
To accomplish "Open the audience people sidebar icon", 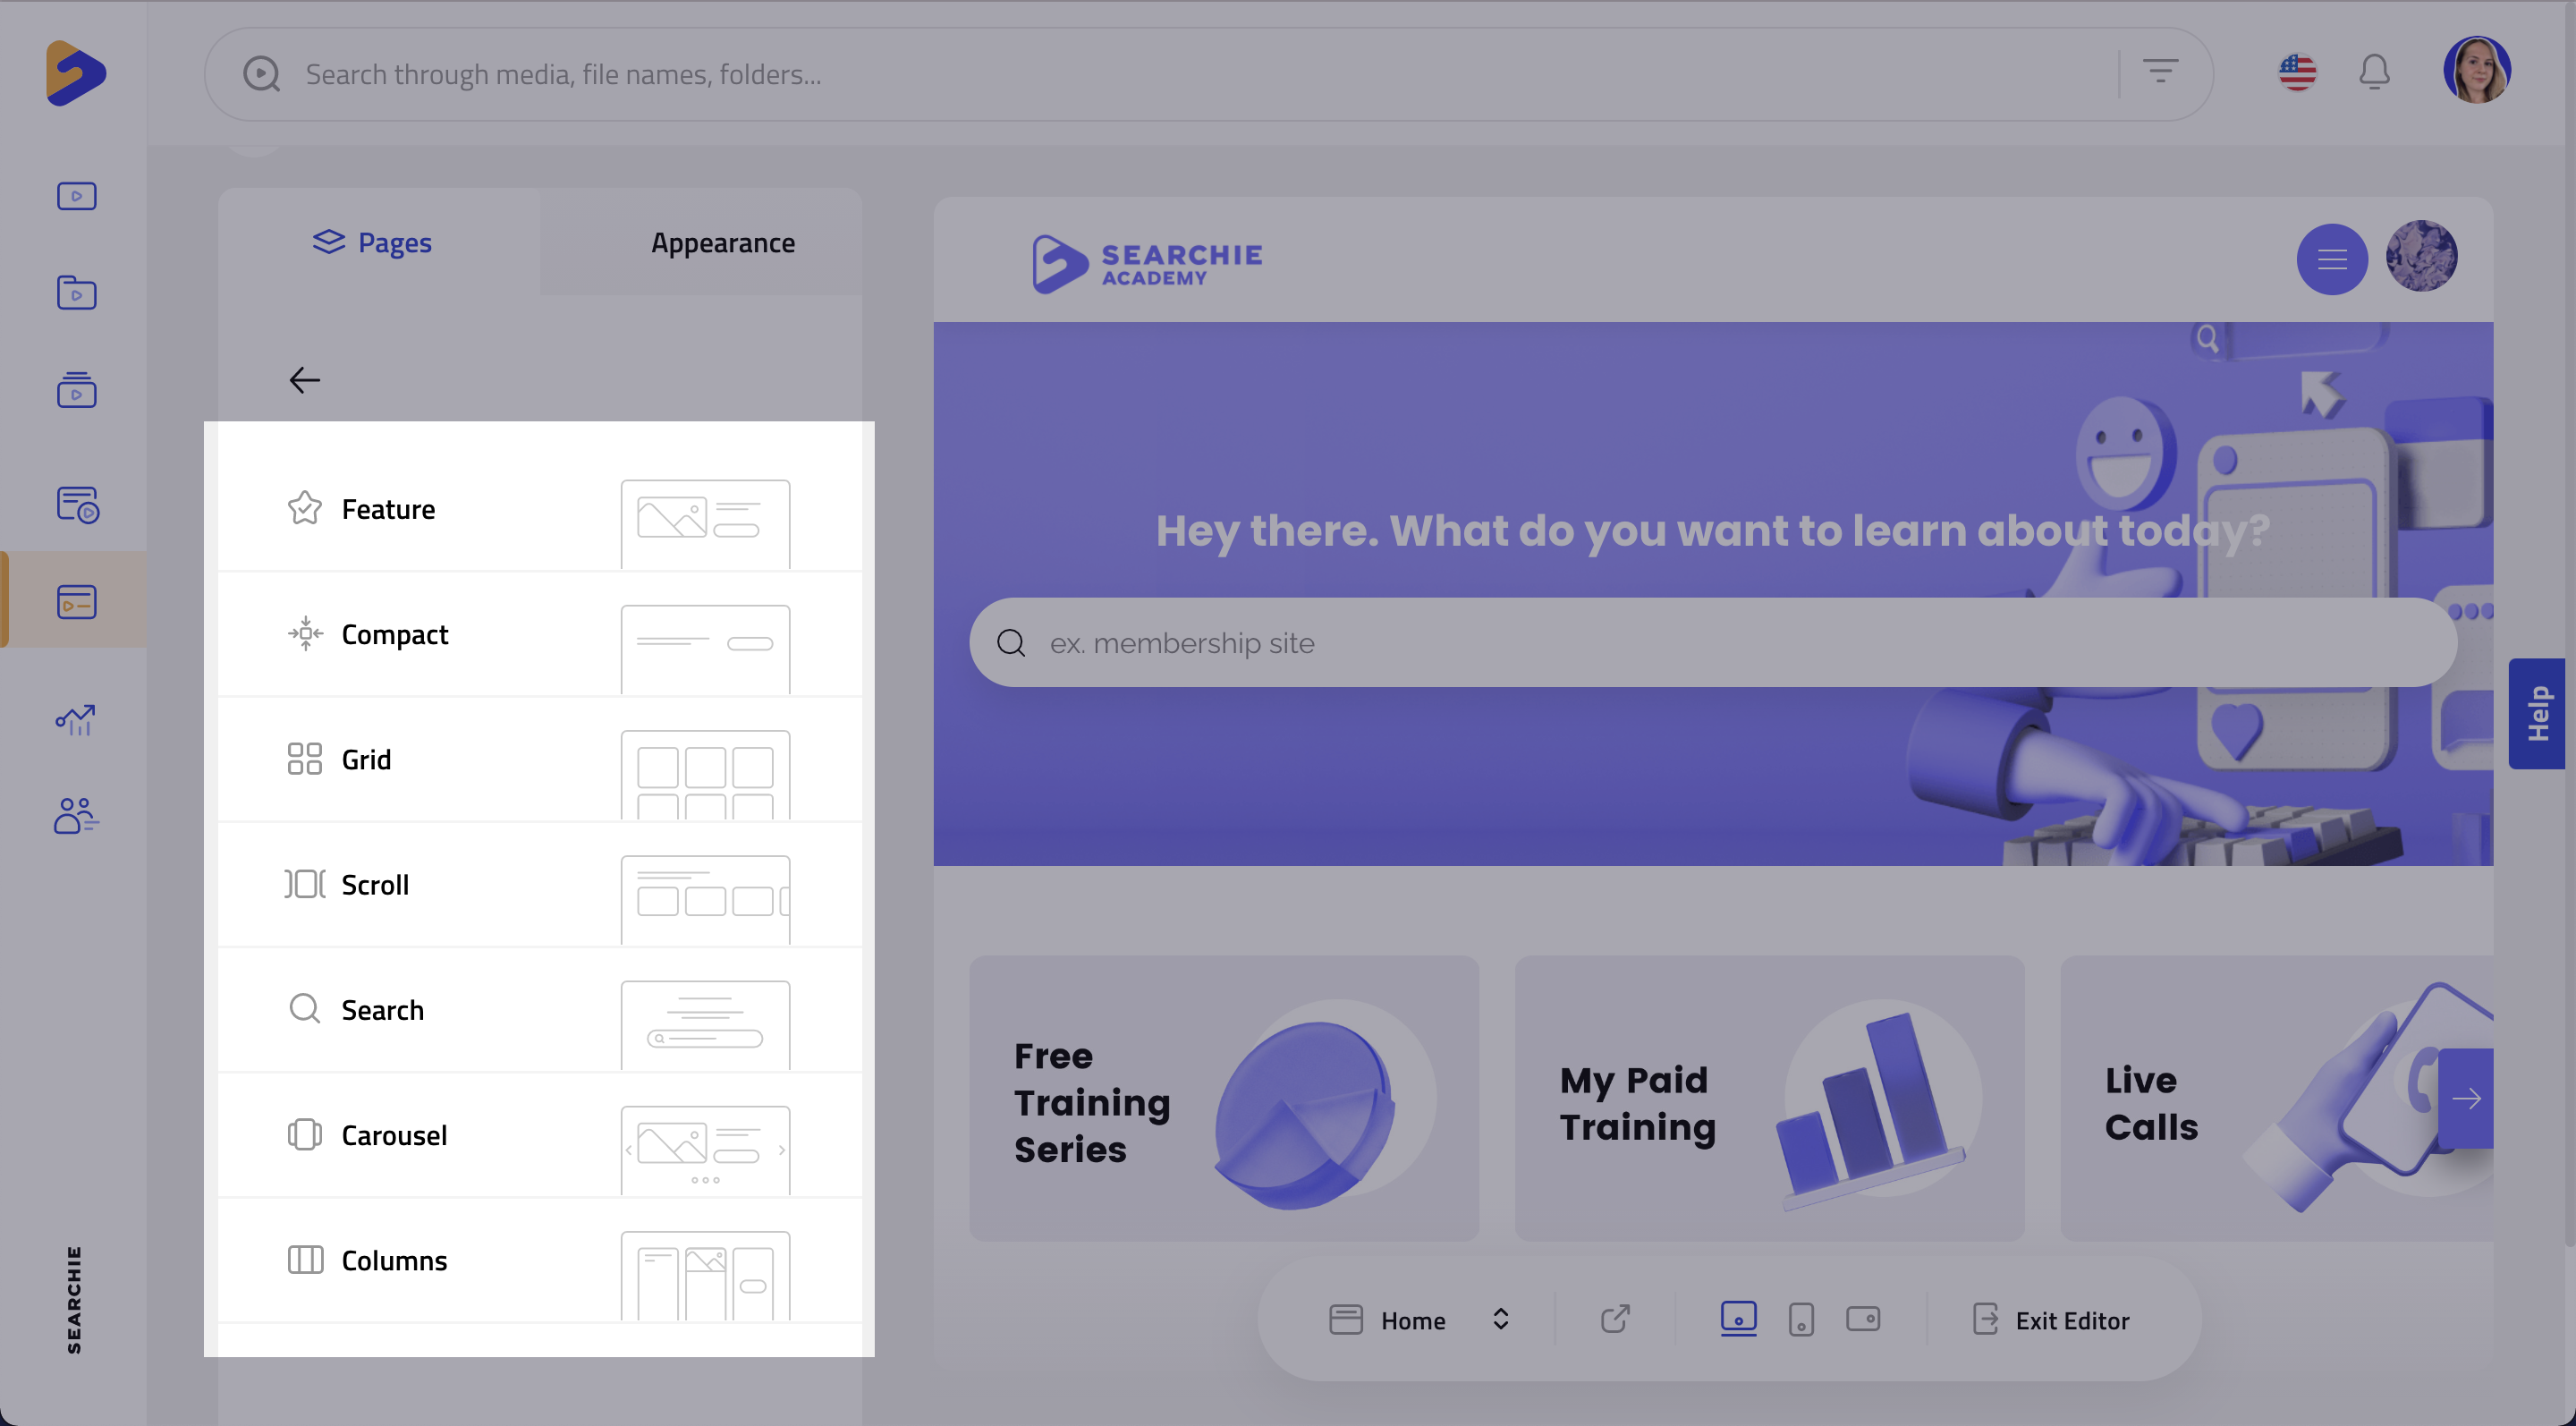I will (76, 816).
